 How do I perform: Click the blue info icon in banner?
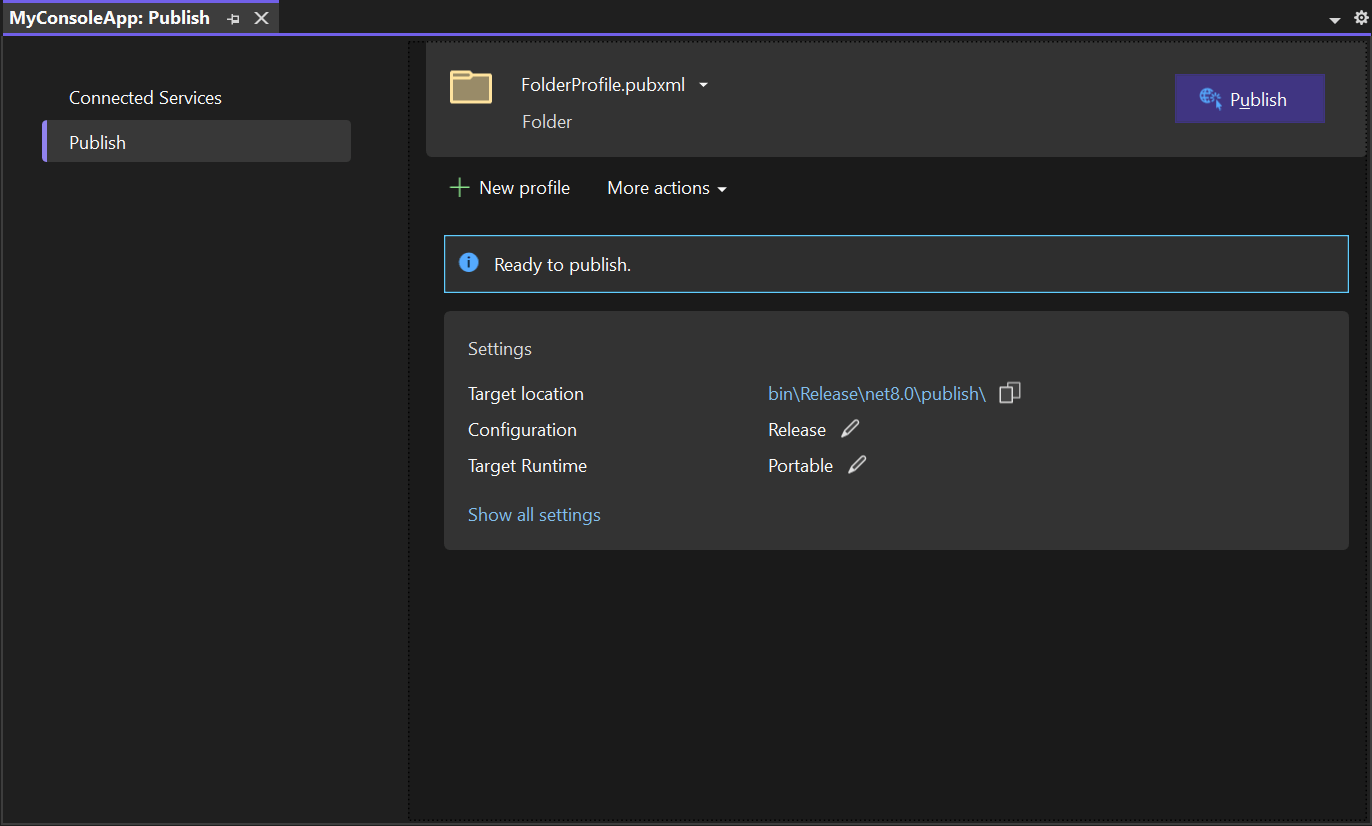[468, 263]
